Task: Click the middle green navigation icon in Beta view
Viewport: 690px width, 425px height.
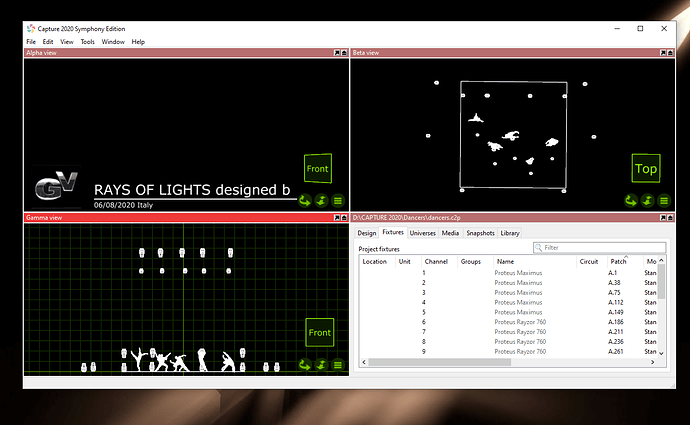Action: 647,201
